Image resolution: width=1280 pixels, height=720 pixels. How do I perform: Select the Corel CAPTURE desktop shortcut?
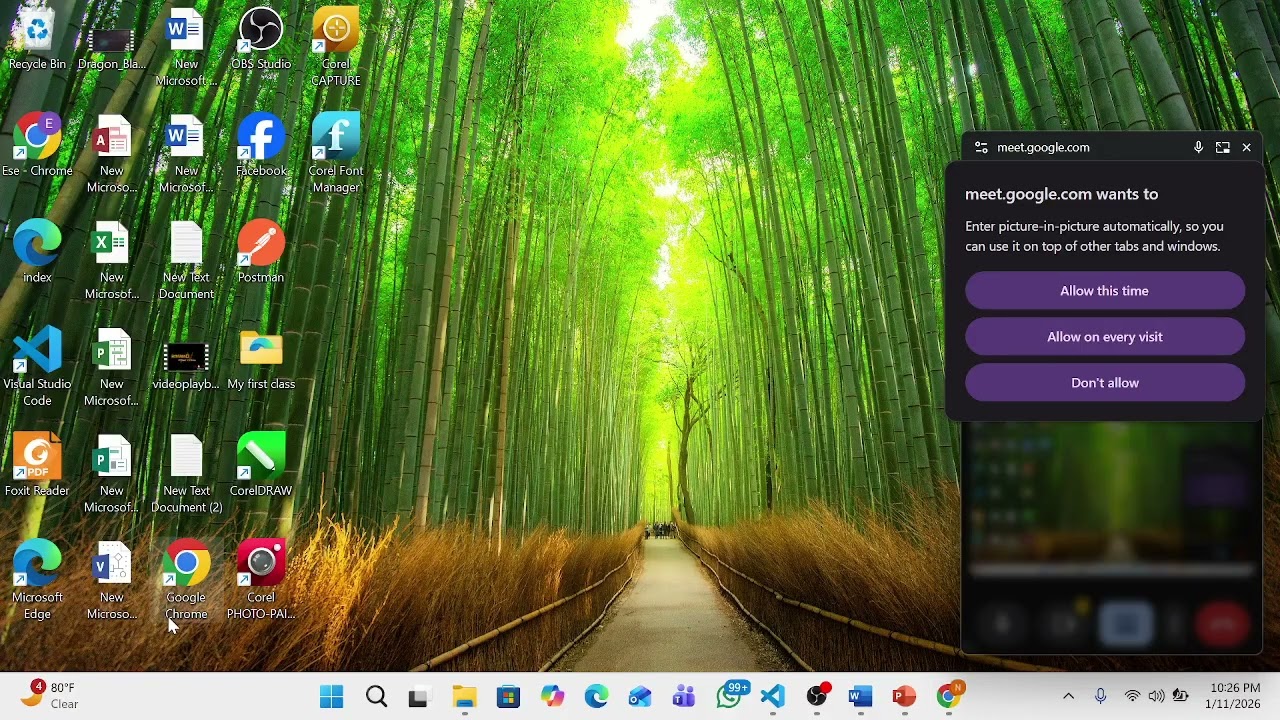tap(336, 48)
